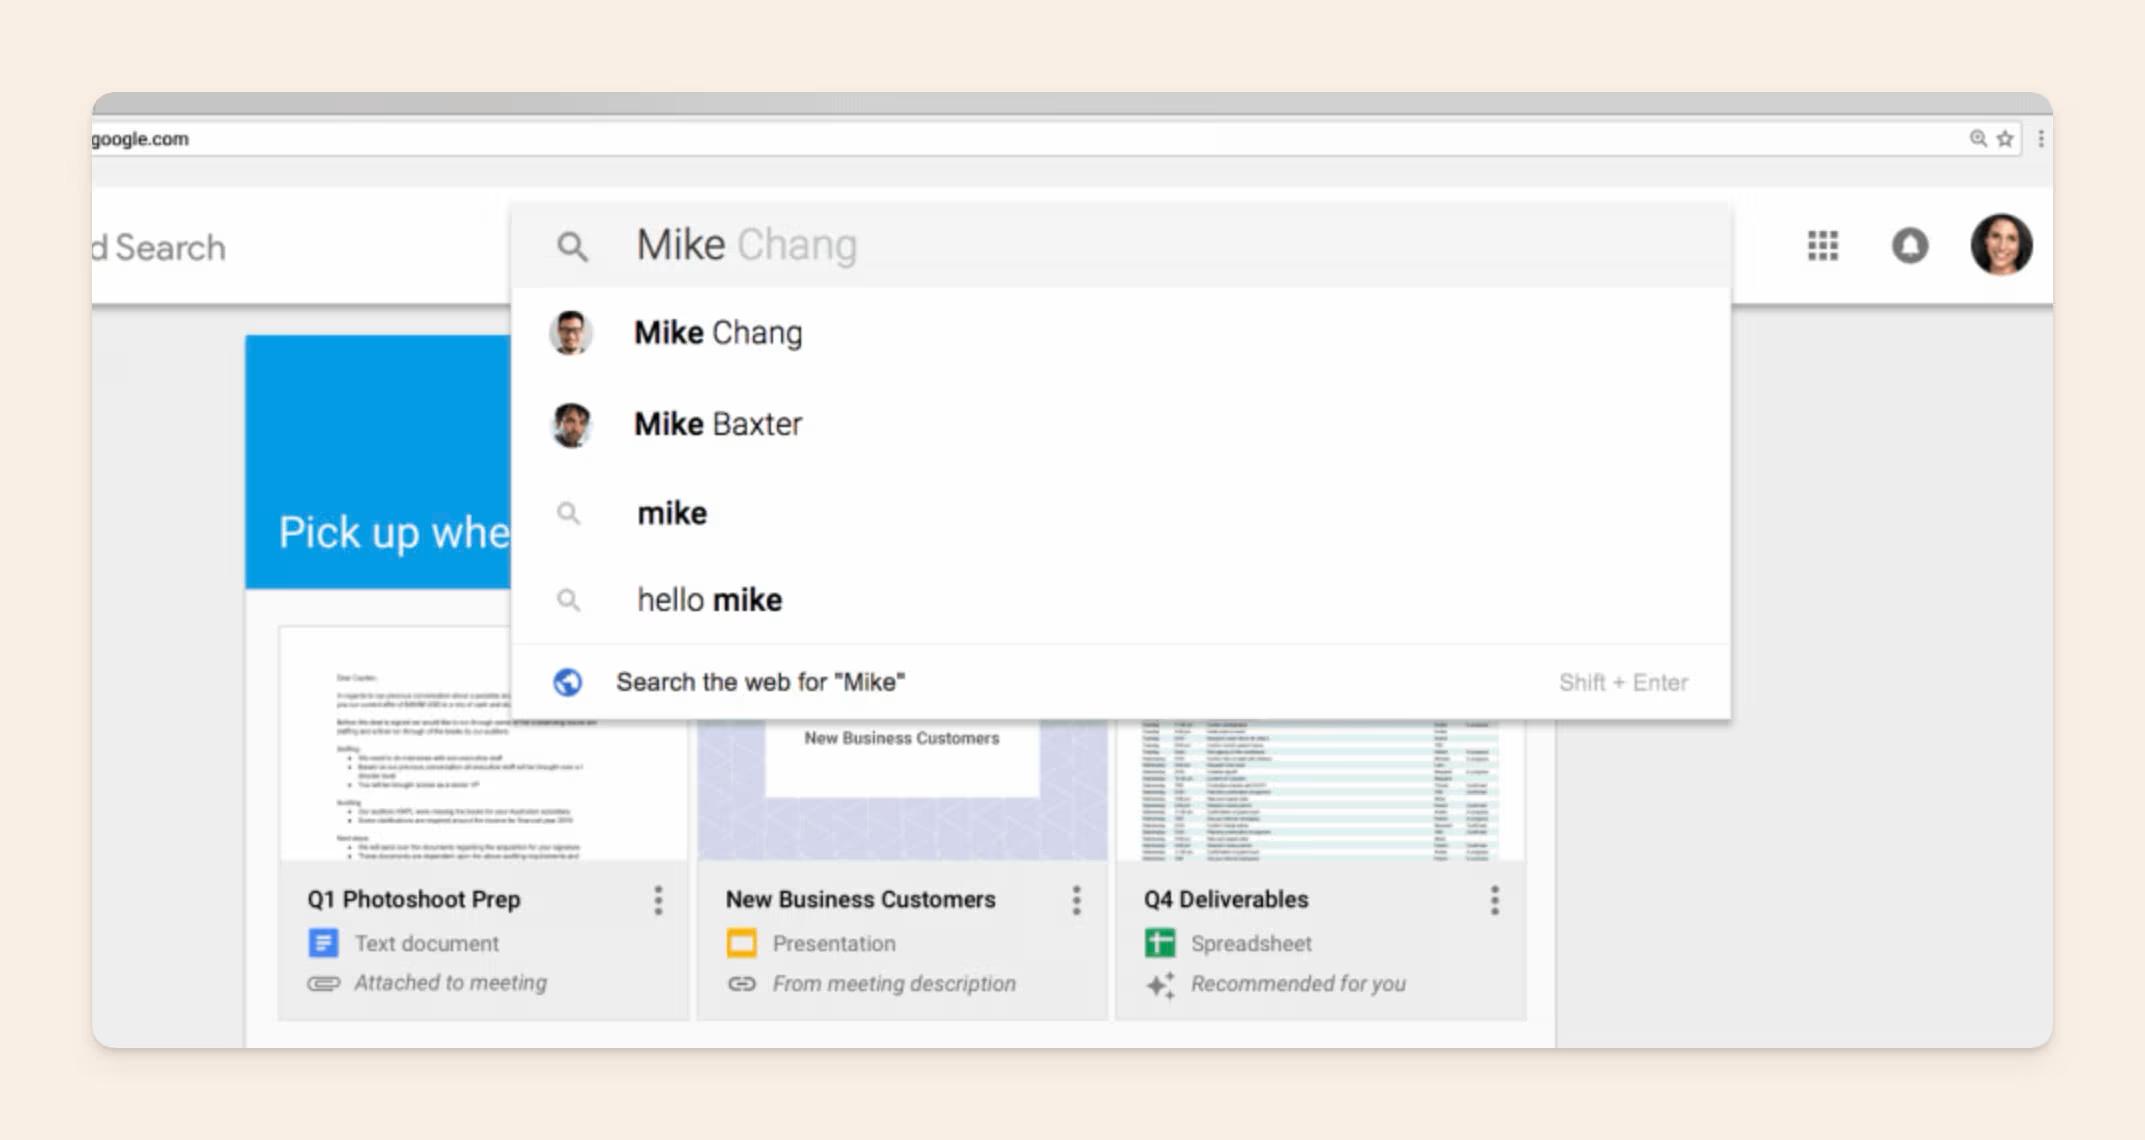2145x1140 pixels.
Task: Click the paperclip Attached to meeting icon
Action: point(323,983)
